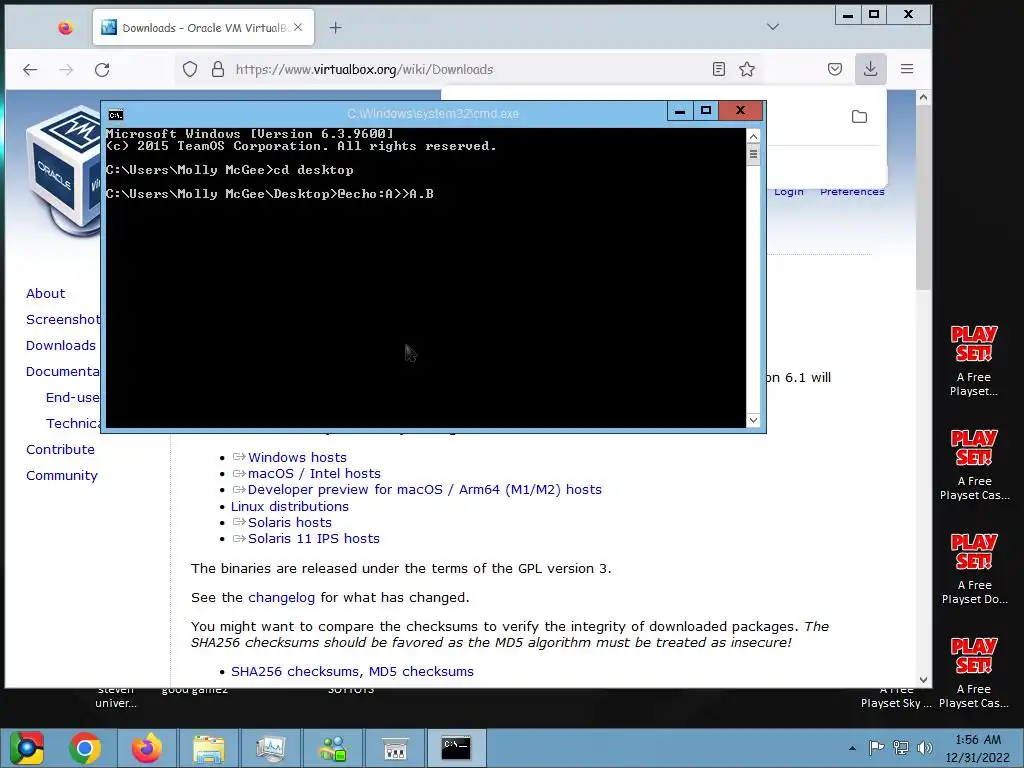Viewport: 1024px width, 768px height.
Task: Open Downloads link in sidebar
Action: 61,345
